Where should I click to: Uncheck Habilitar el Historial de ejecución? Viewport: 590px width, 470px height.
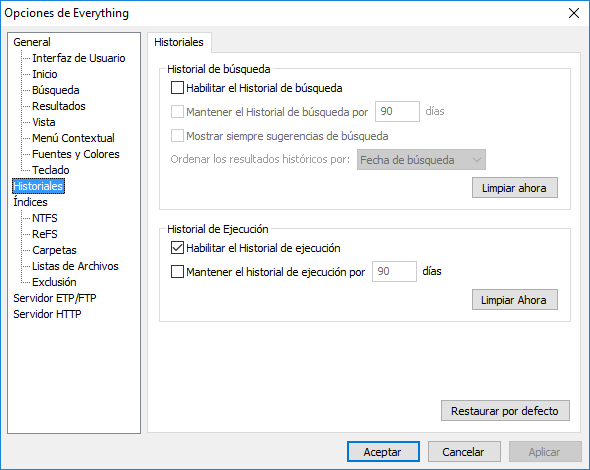(x=177, y=248)
